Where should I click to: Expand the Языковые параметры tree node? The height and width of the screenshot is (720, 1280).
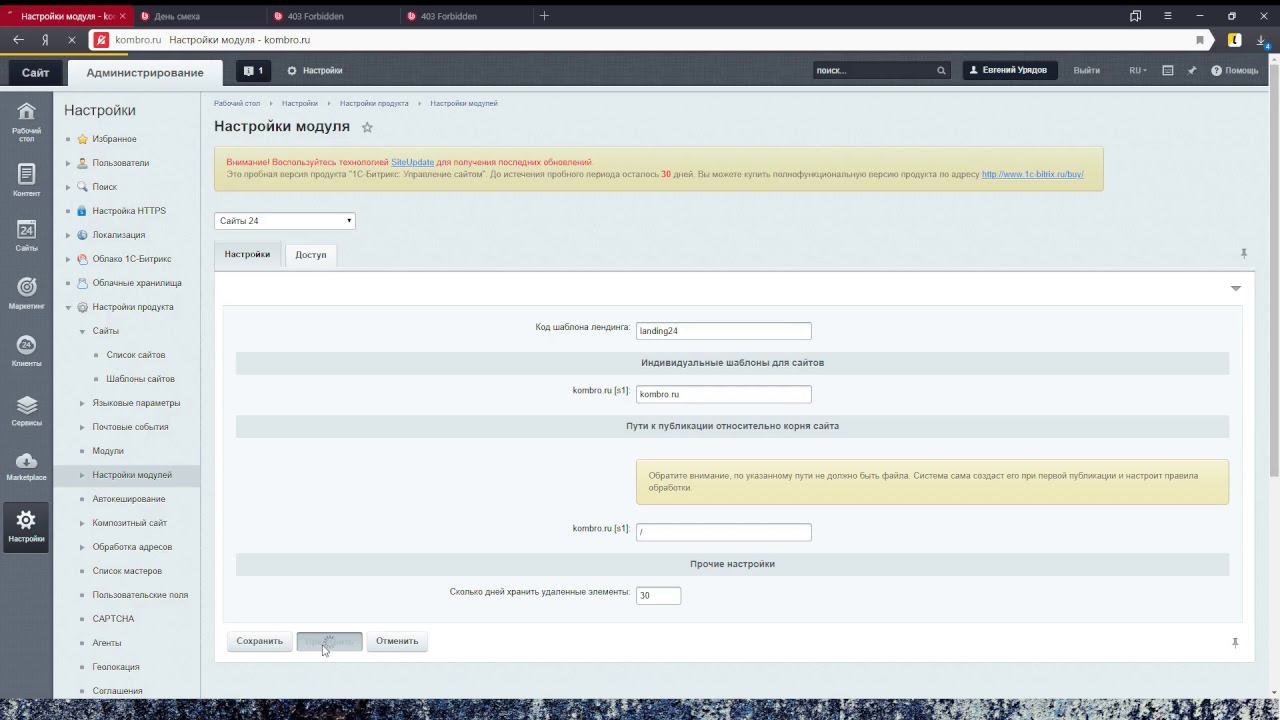(82, 403)
